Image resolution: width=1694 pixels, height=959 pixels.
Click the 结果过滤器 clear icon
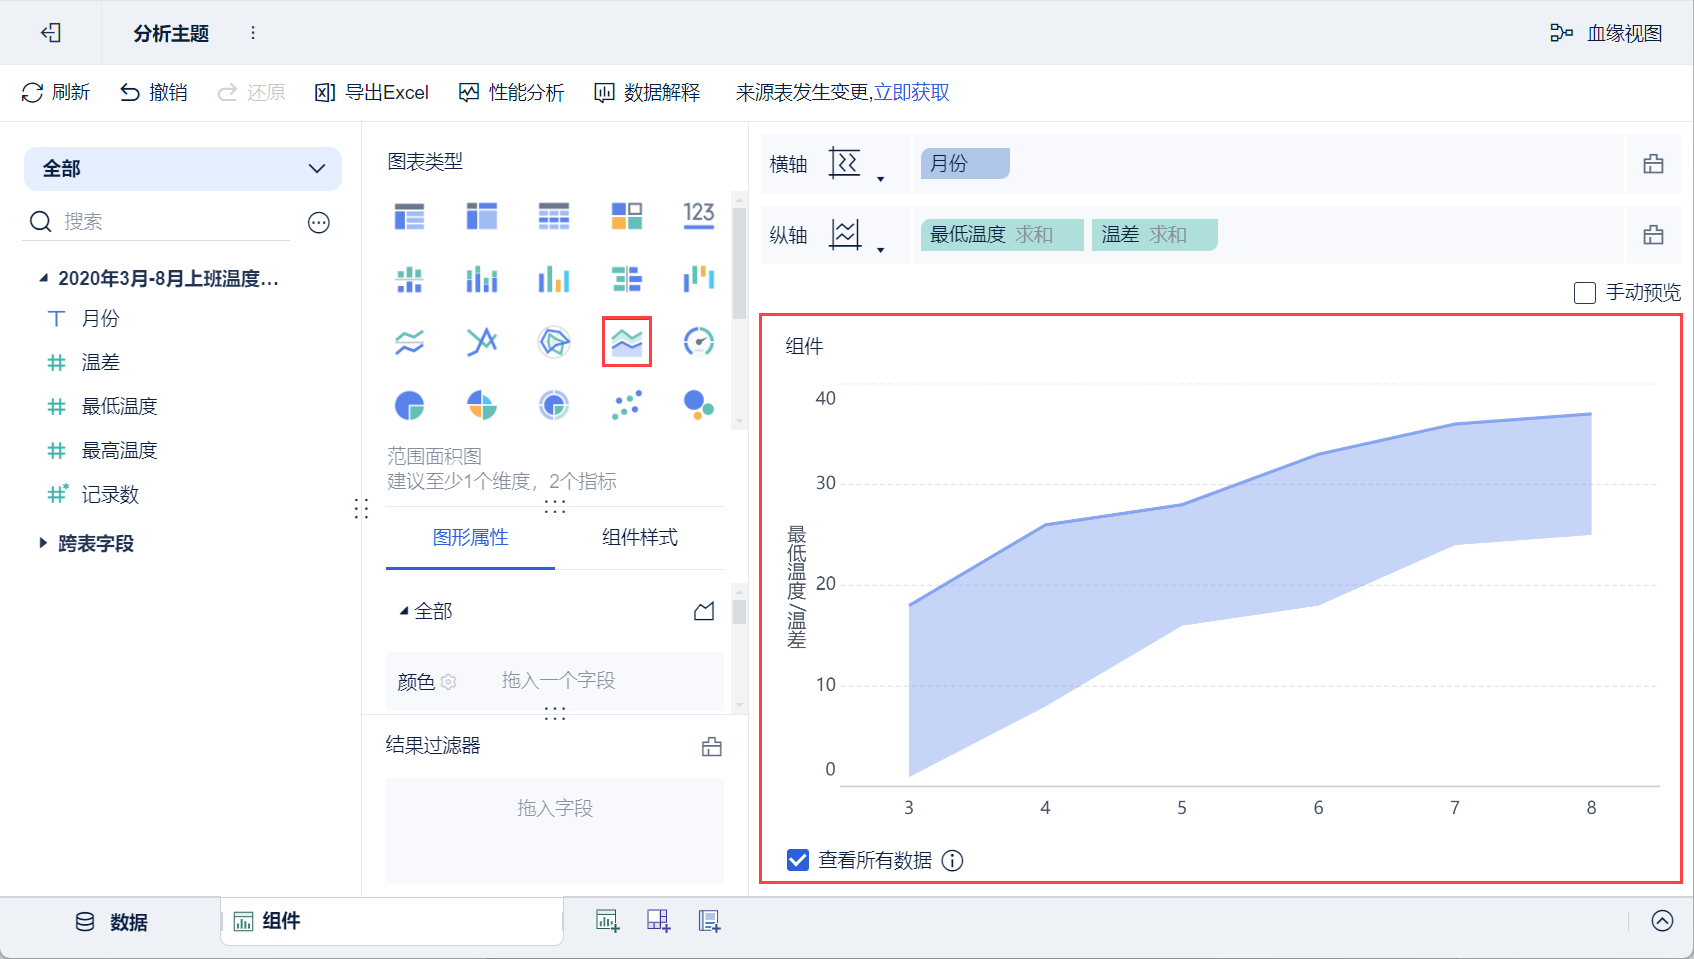[x=712, y=747]
